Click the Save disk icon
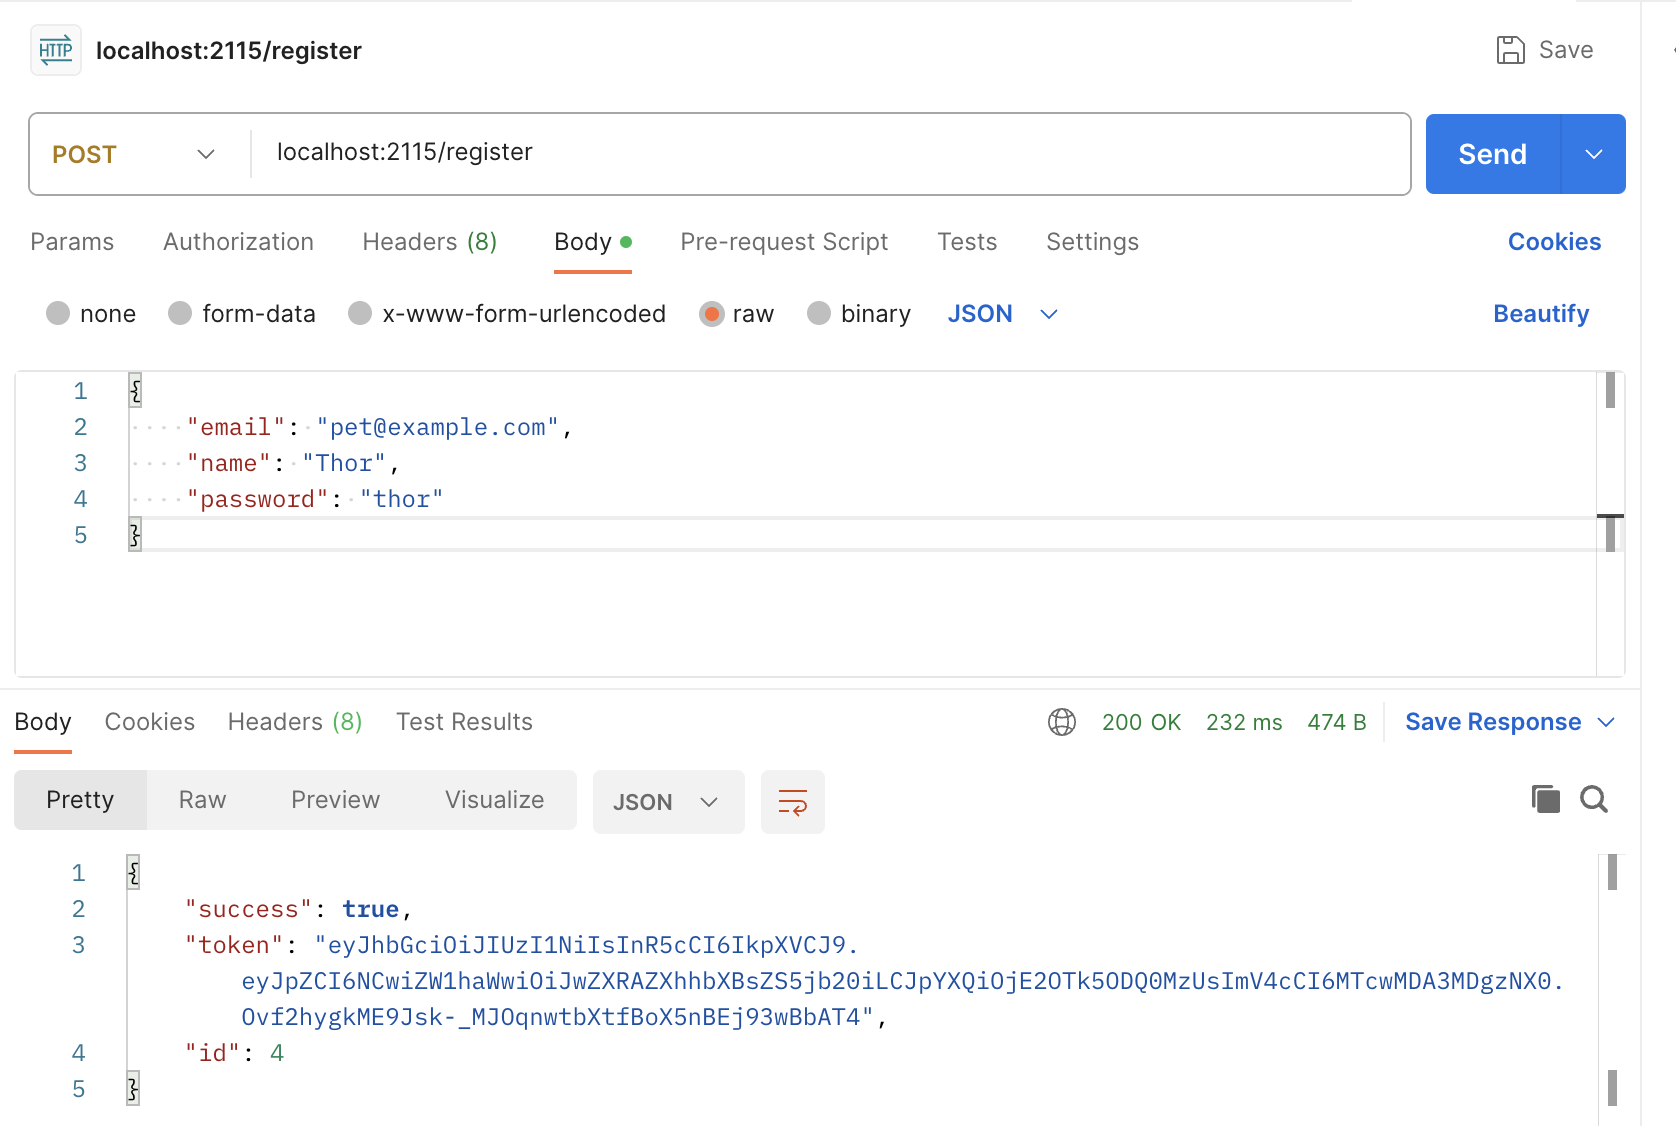The height and width of the screenshot is (1126, 1676). [x=1510, y=50]
